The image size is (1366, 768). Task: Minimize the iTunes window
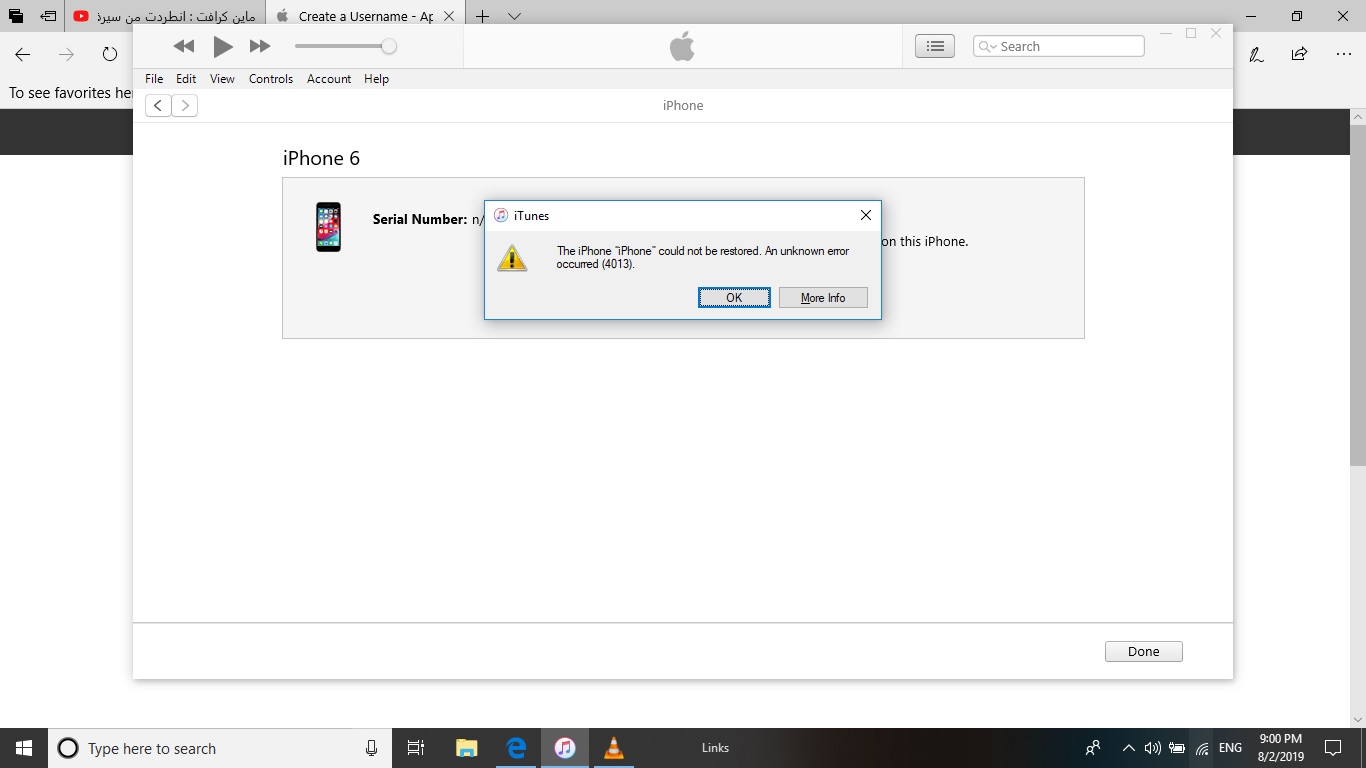point(1166,33)
